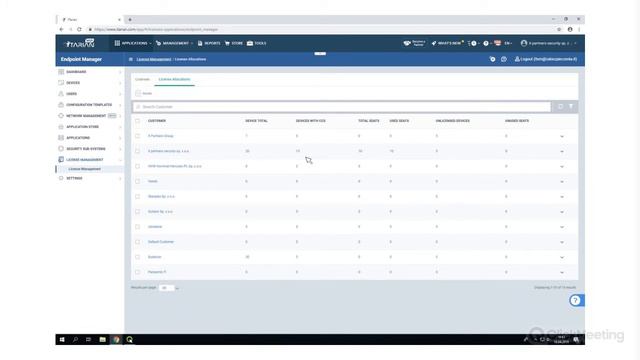Click the refresh icon beside the search field
This screenshot has height=360, width=640.
pyautogui.click(x=560, y=107)
